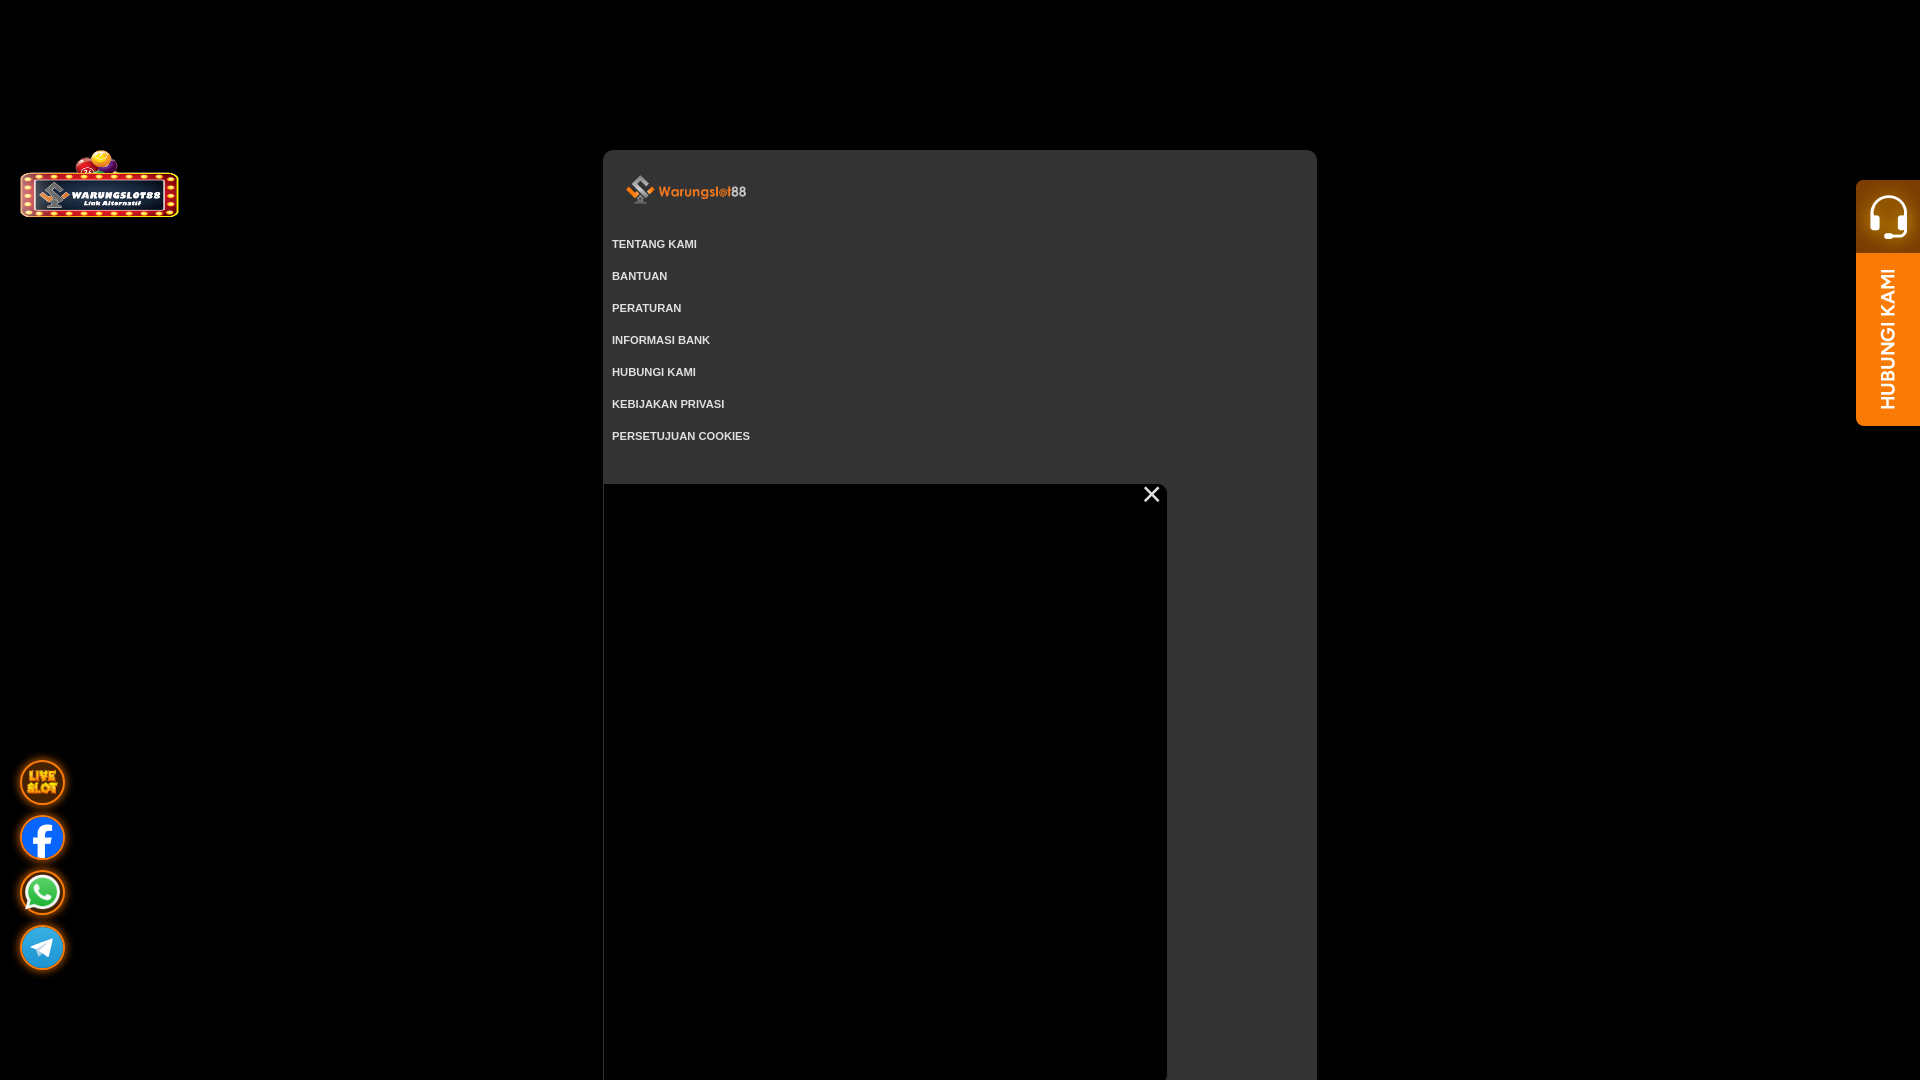Viewport: 1920px width, 1080px height.
Task: Open the Live Slot round icon
Action: [42, 782]
